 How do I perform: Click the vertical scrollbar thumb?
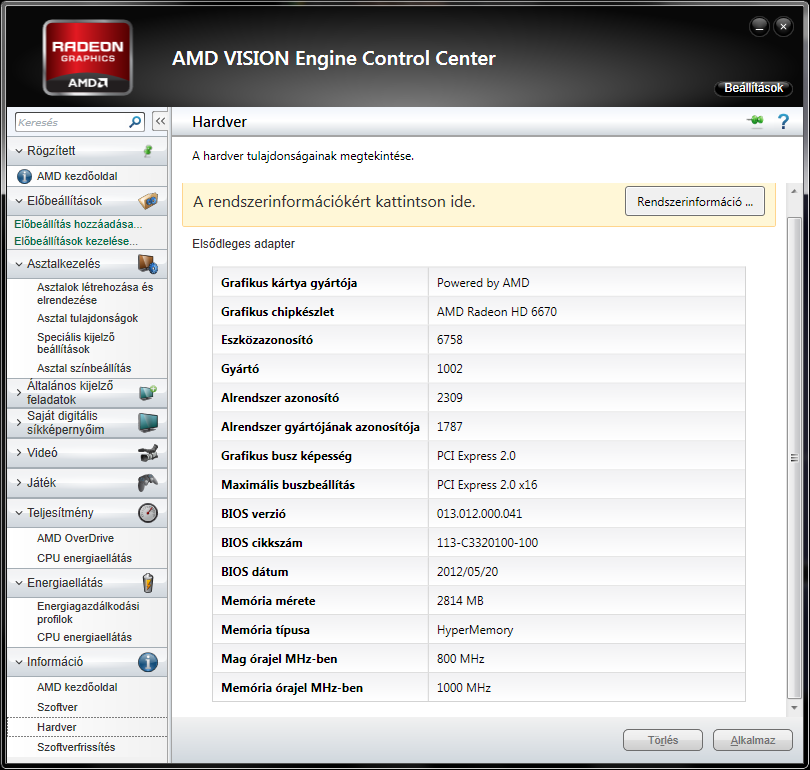pyautogui.click(x=794, y=458)
